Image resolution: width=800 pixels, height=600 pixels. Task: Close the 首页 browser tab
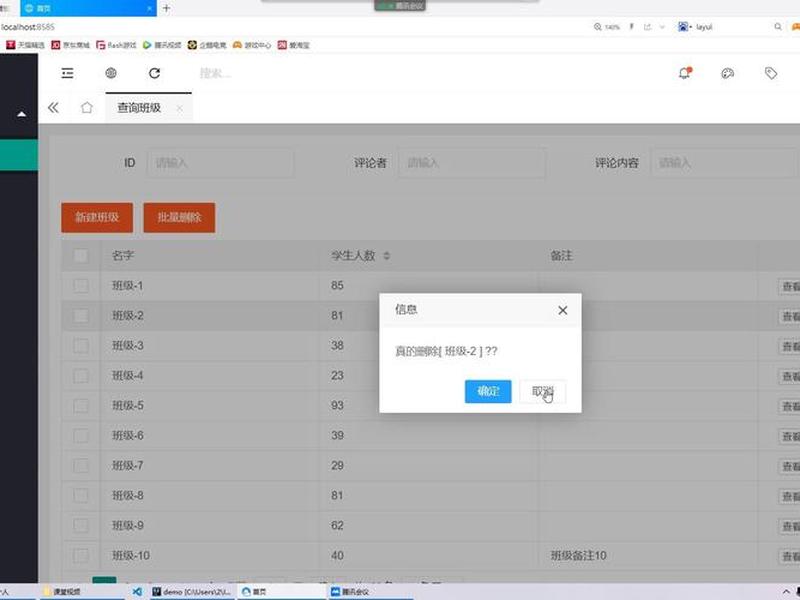coord(149,9)
